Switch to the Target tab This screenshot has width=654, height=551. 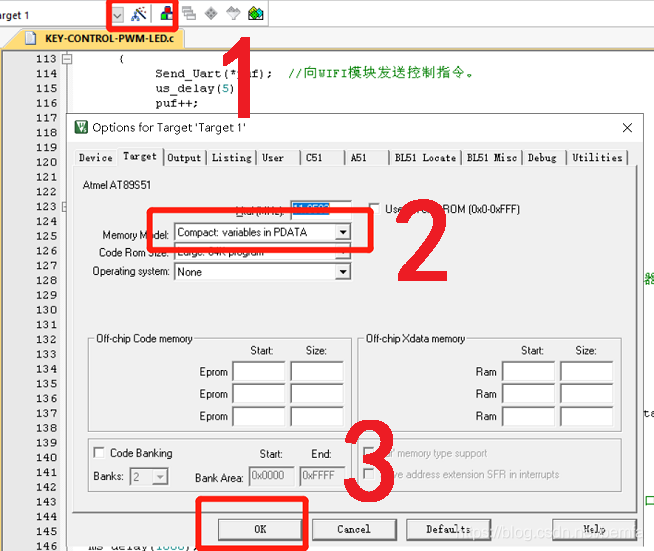click(140, 156)
